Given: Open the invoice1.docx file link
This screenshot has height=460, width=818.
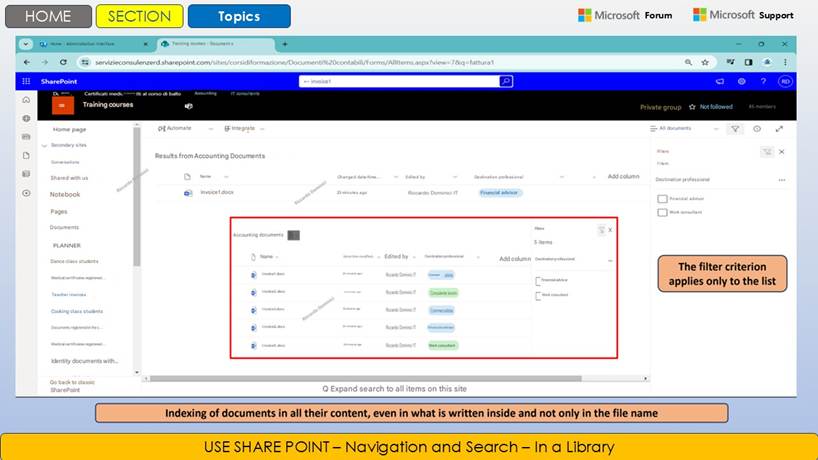Looking at the screenshot, I should tap(216, 191).
